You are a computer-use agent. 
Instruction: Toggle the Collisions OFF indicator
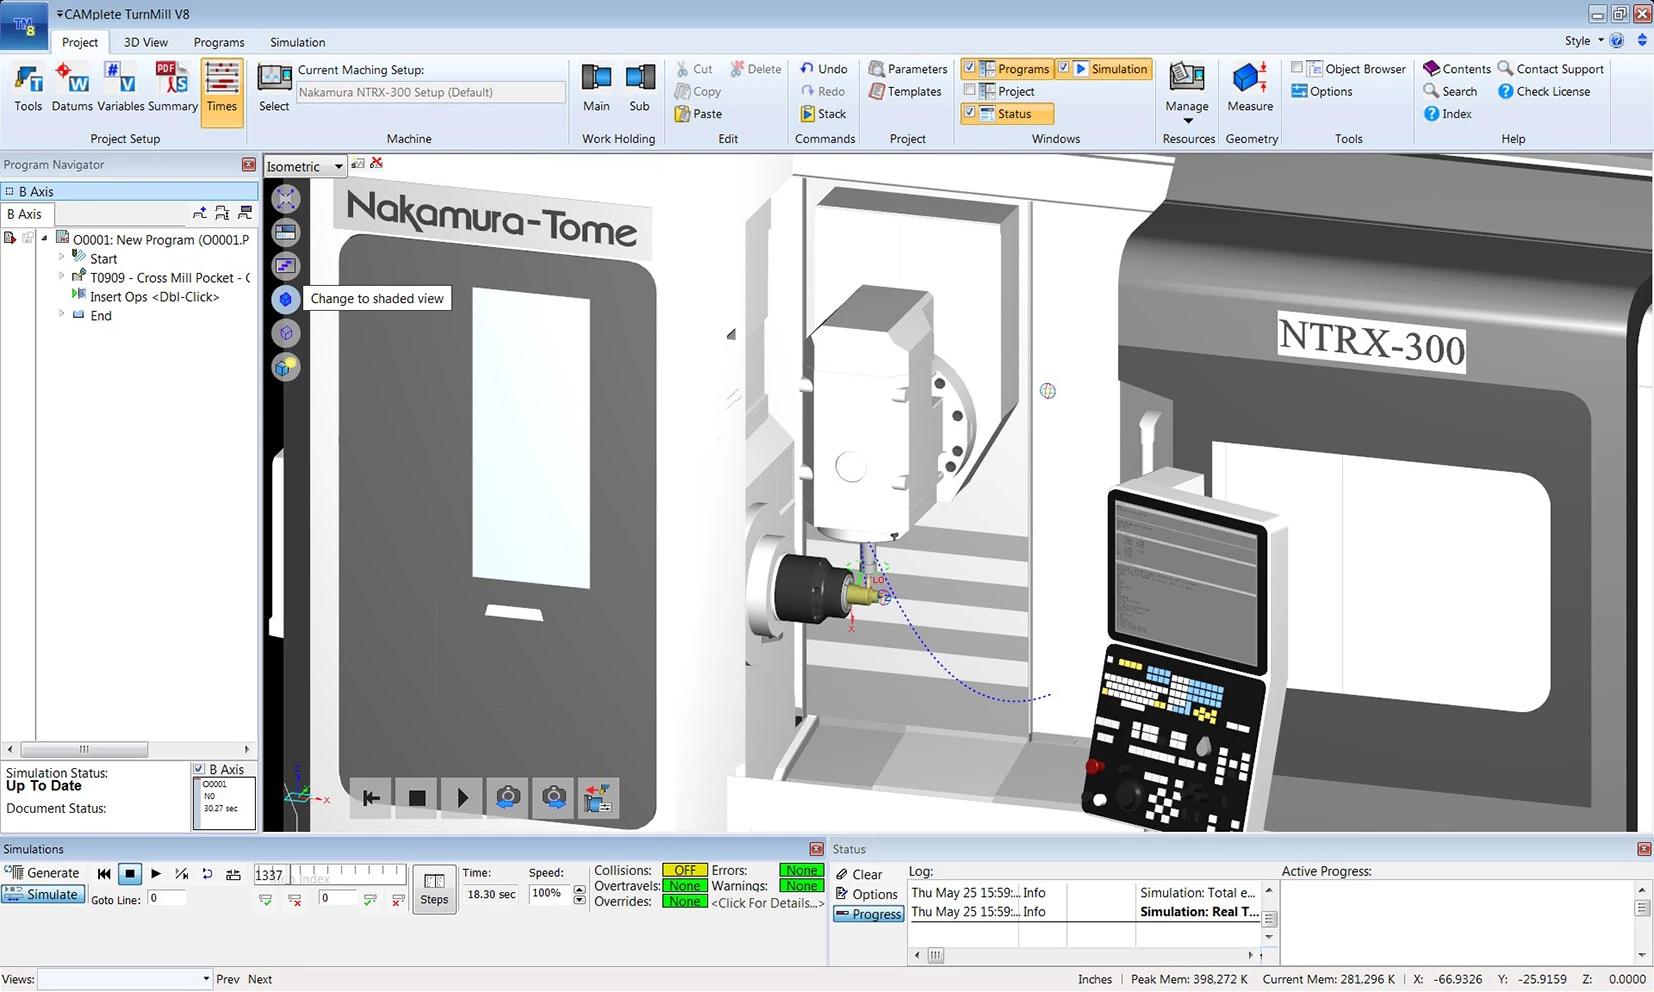[x=685, y=870]
